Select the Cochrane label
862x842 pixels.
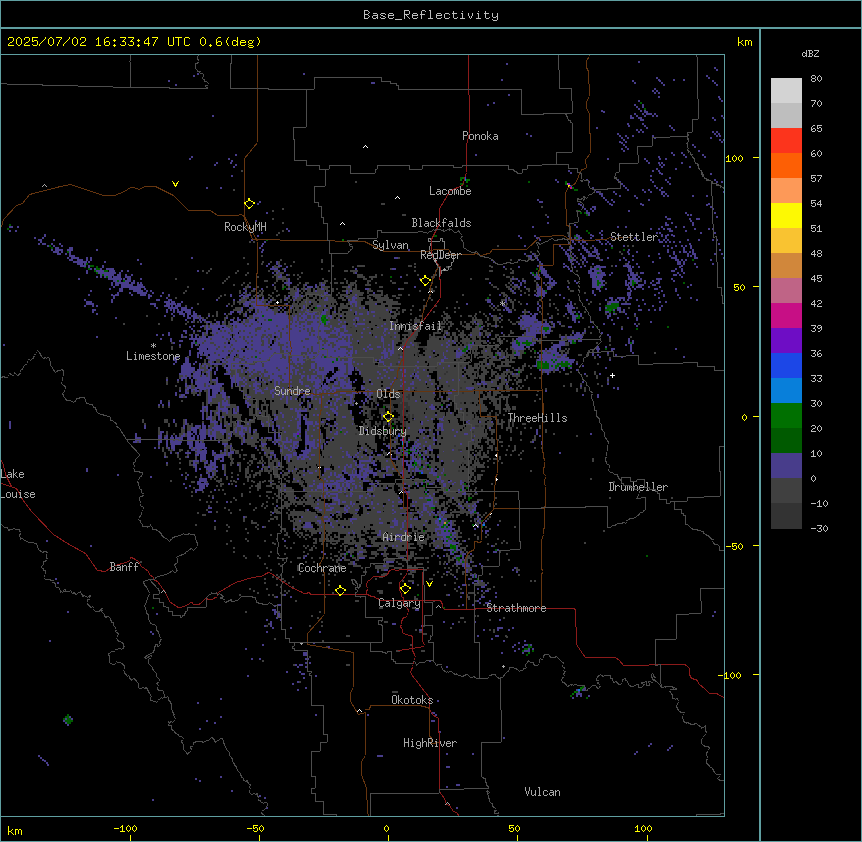point(322,568)
